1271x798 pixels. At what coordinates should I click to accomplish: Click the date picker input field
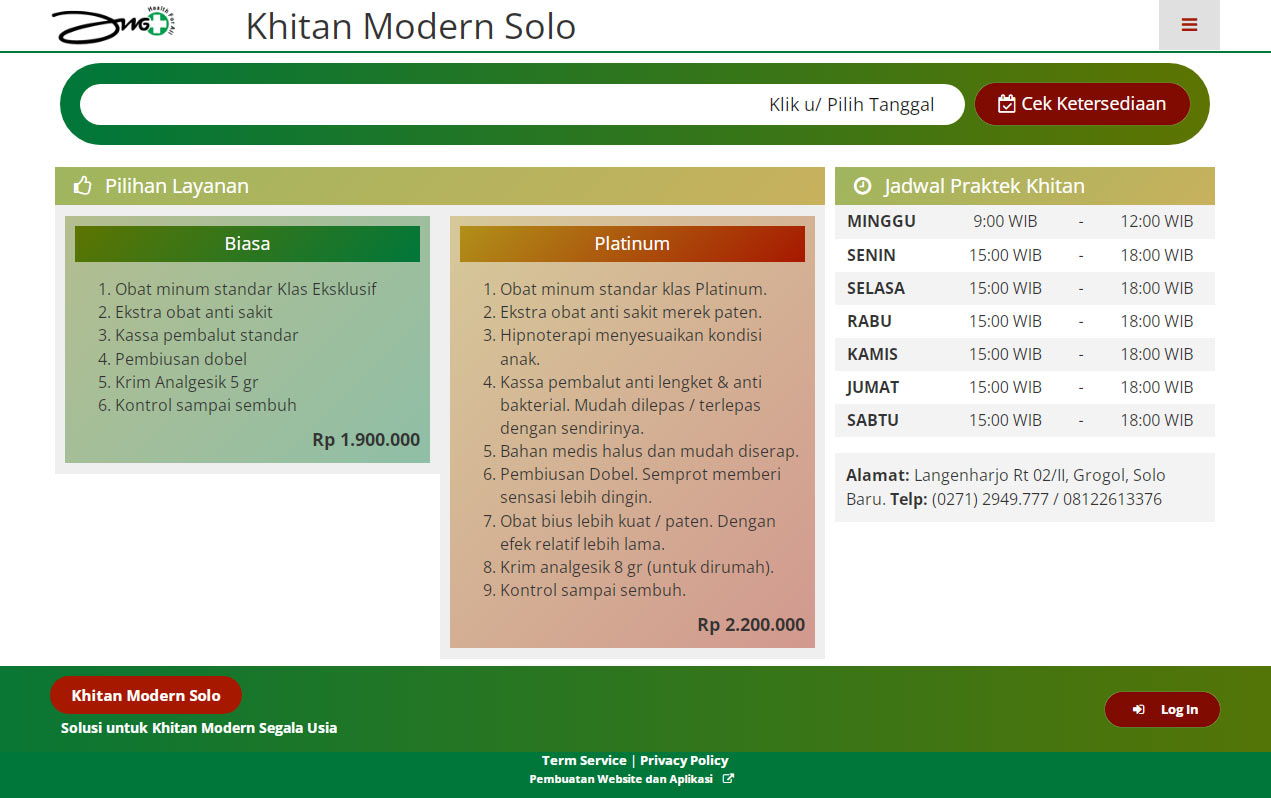click(x=522, y=104)
